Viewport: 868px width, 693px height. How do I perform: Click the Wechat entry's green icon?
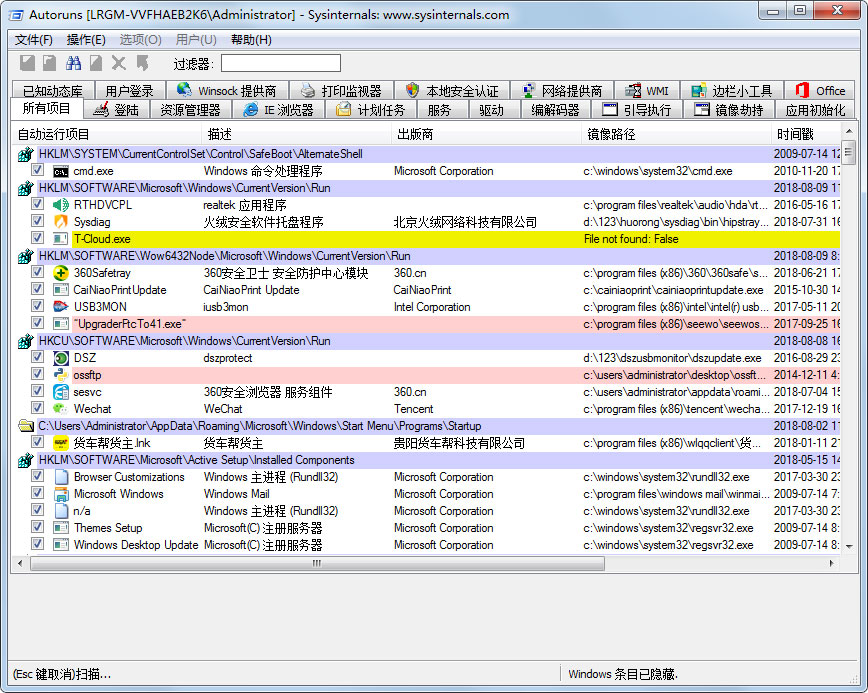pos(61,409)
